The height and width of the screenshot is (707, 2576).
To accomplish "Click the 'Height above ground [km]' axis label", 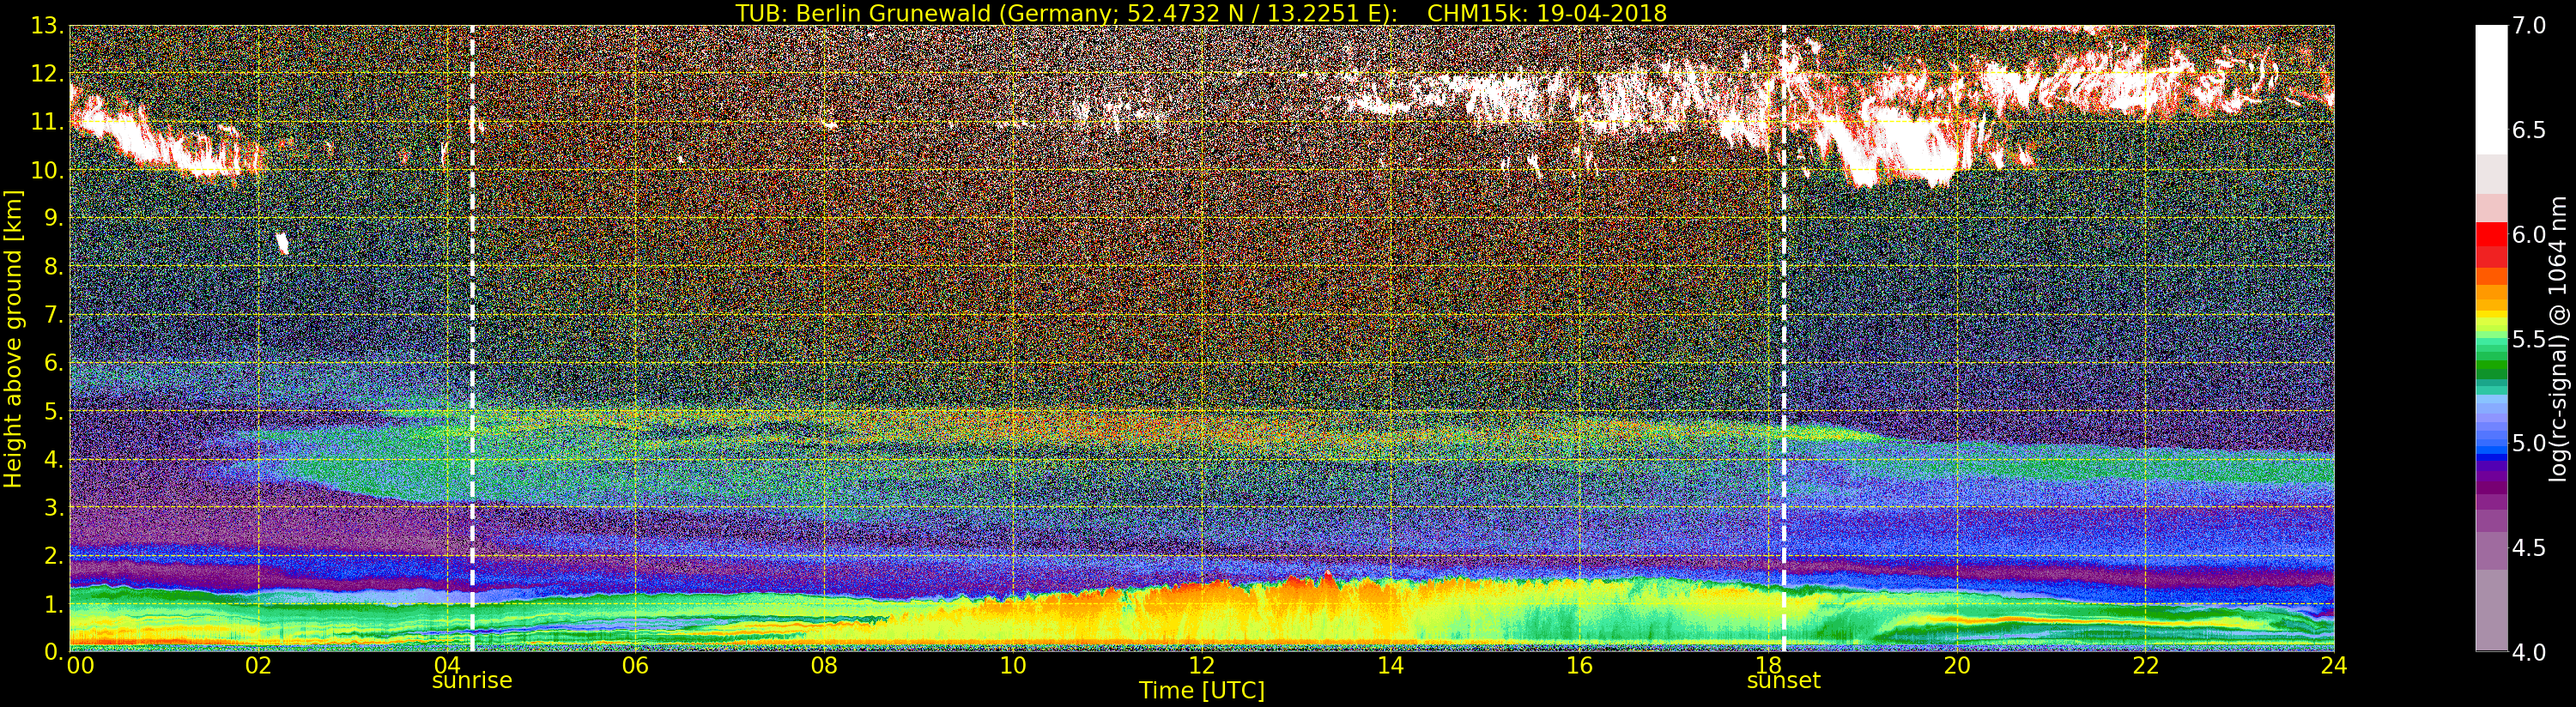I will [13, 339].
